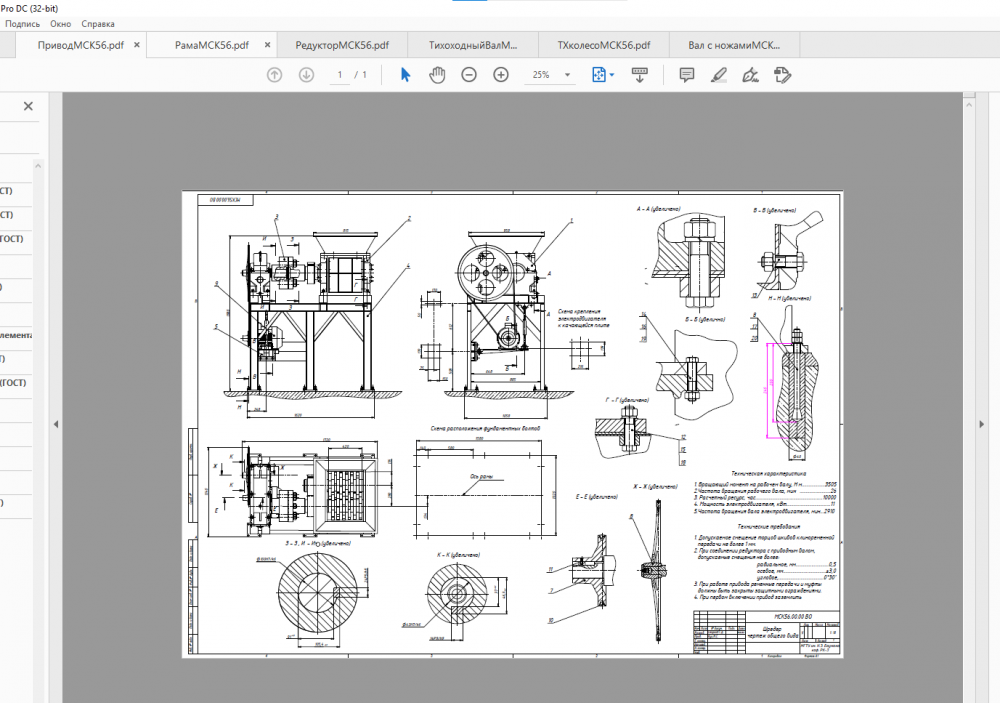Select the Highlight pen tool
Viewport: 1000px width, 703px height.
718,75
